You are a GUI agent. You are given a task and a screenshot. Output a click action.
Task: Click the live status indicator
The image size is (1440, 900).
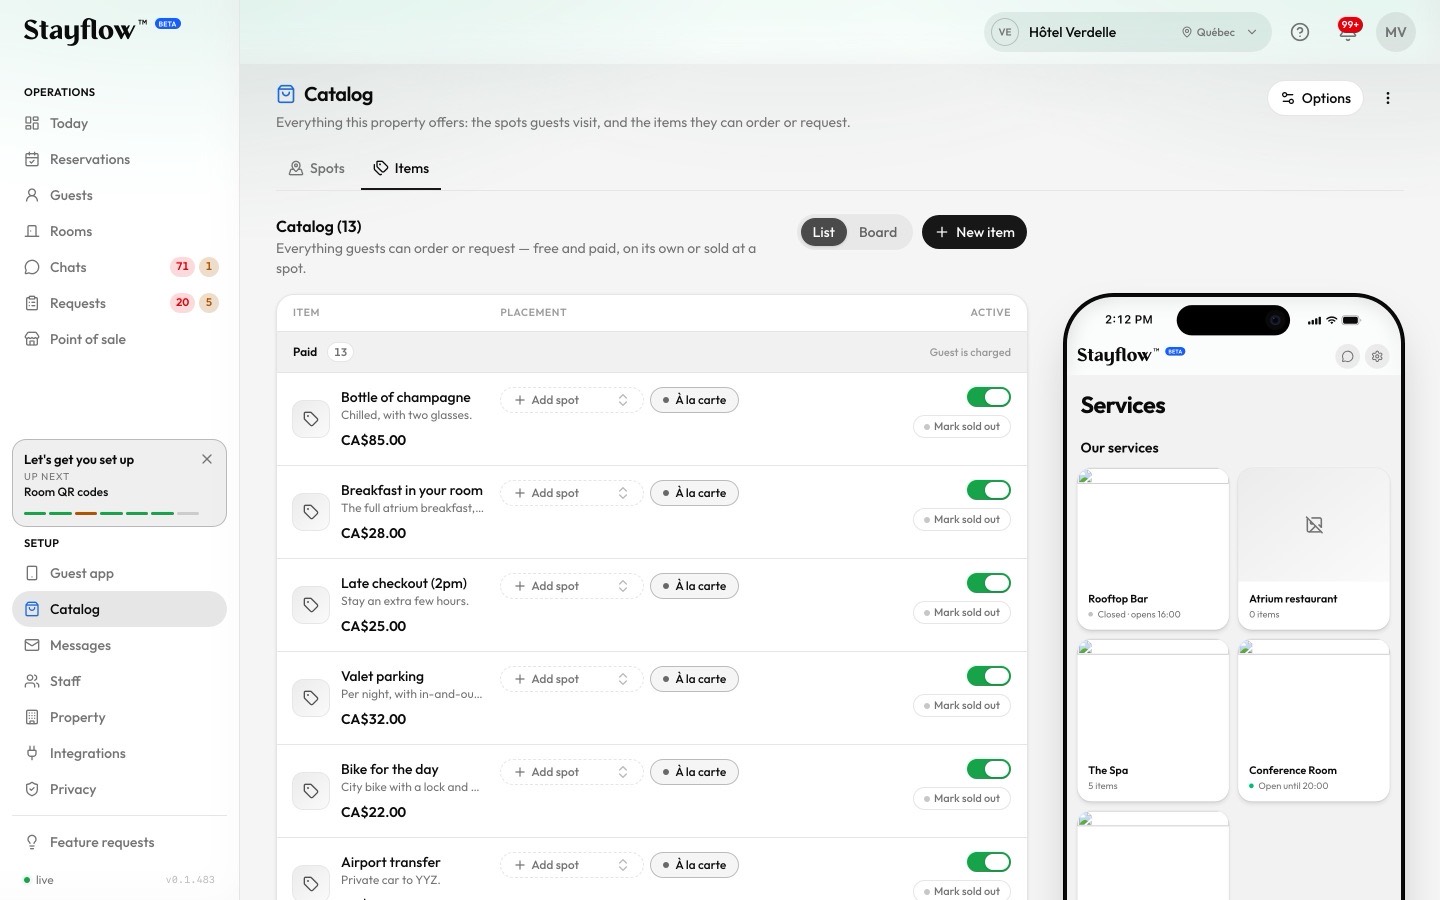(39, 880)
